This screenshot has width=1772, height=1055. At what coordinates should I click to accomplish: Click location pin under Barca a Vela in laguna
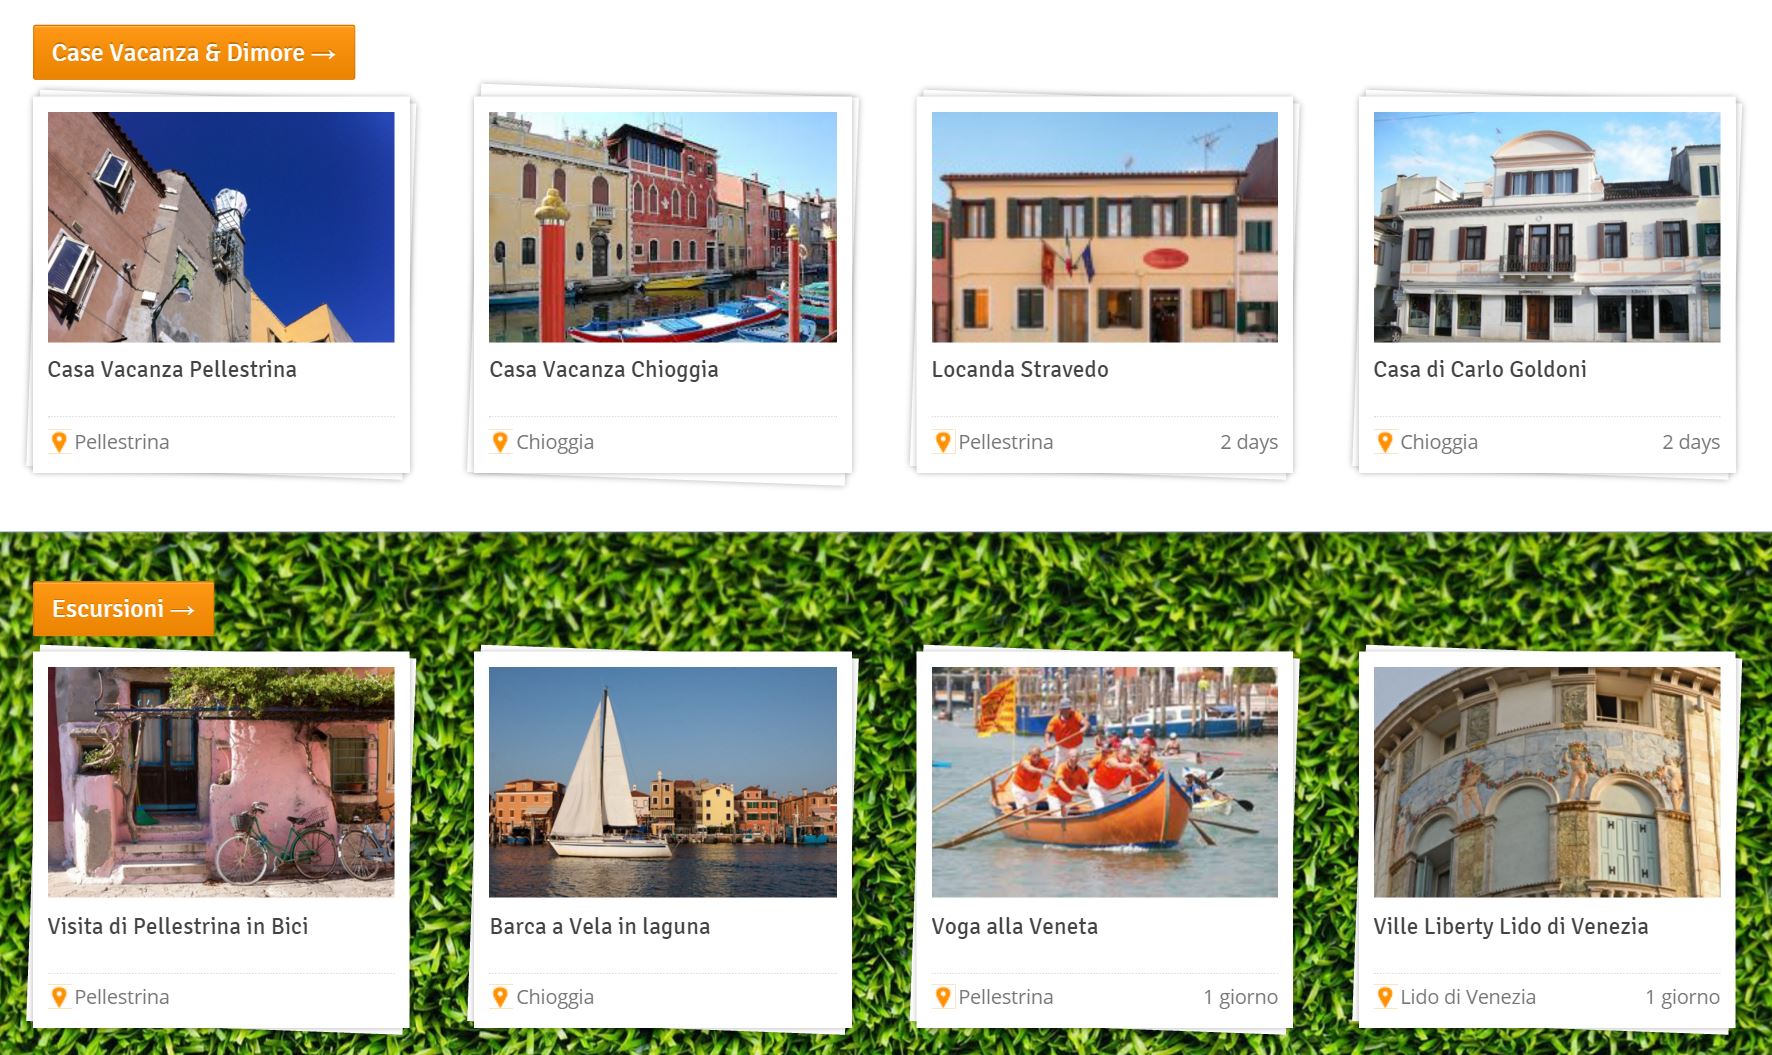click(x=501, y=997)
